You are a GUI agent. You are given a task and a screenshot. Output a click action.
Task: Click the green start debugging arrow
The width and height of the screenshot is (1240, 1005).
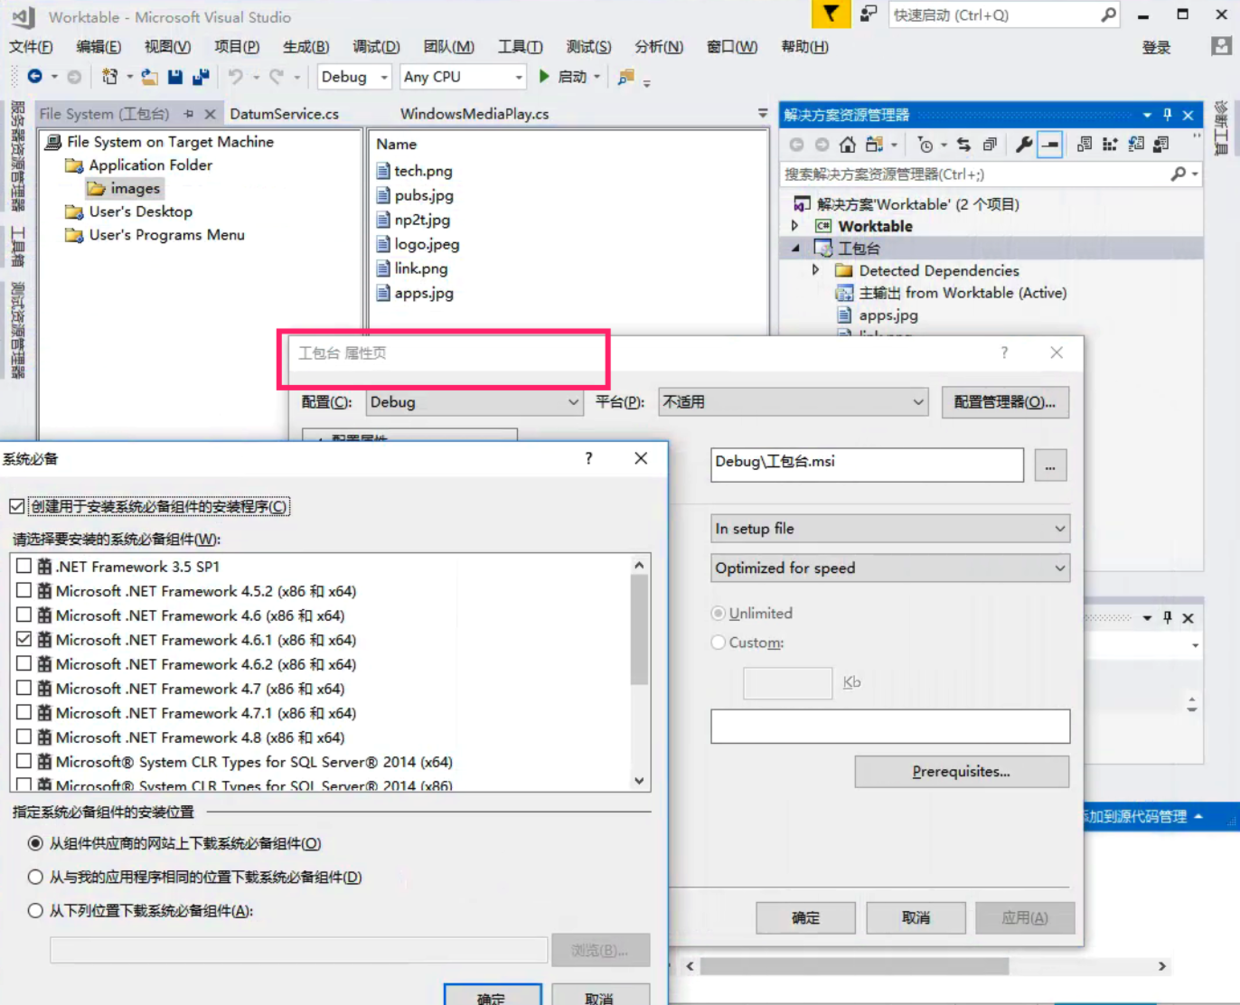544,76
